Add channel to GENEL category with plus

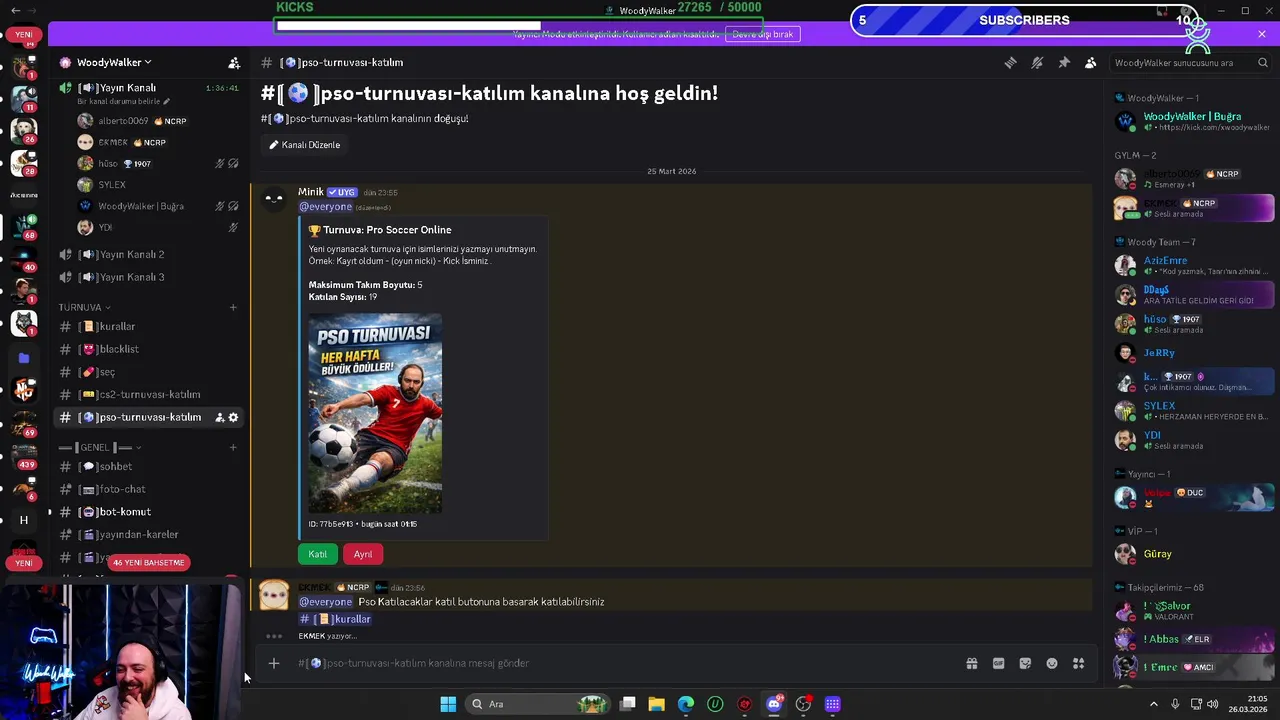pos(233,447)
